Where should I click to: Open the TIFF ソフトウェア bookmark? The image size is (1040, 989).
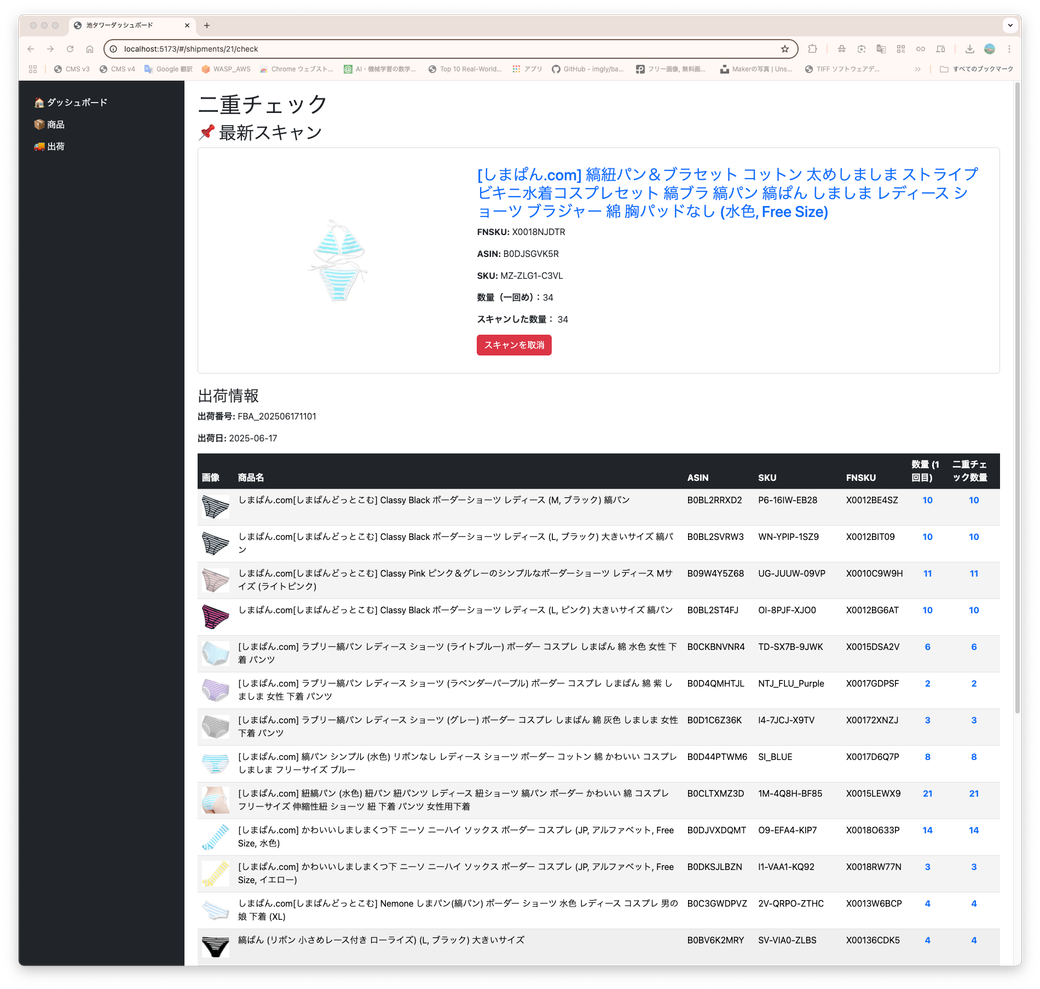click(x=842, y=69)
